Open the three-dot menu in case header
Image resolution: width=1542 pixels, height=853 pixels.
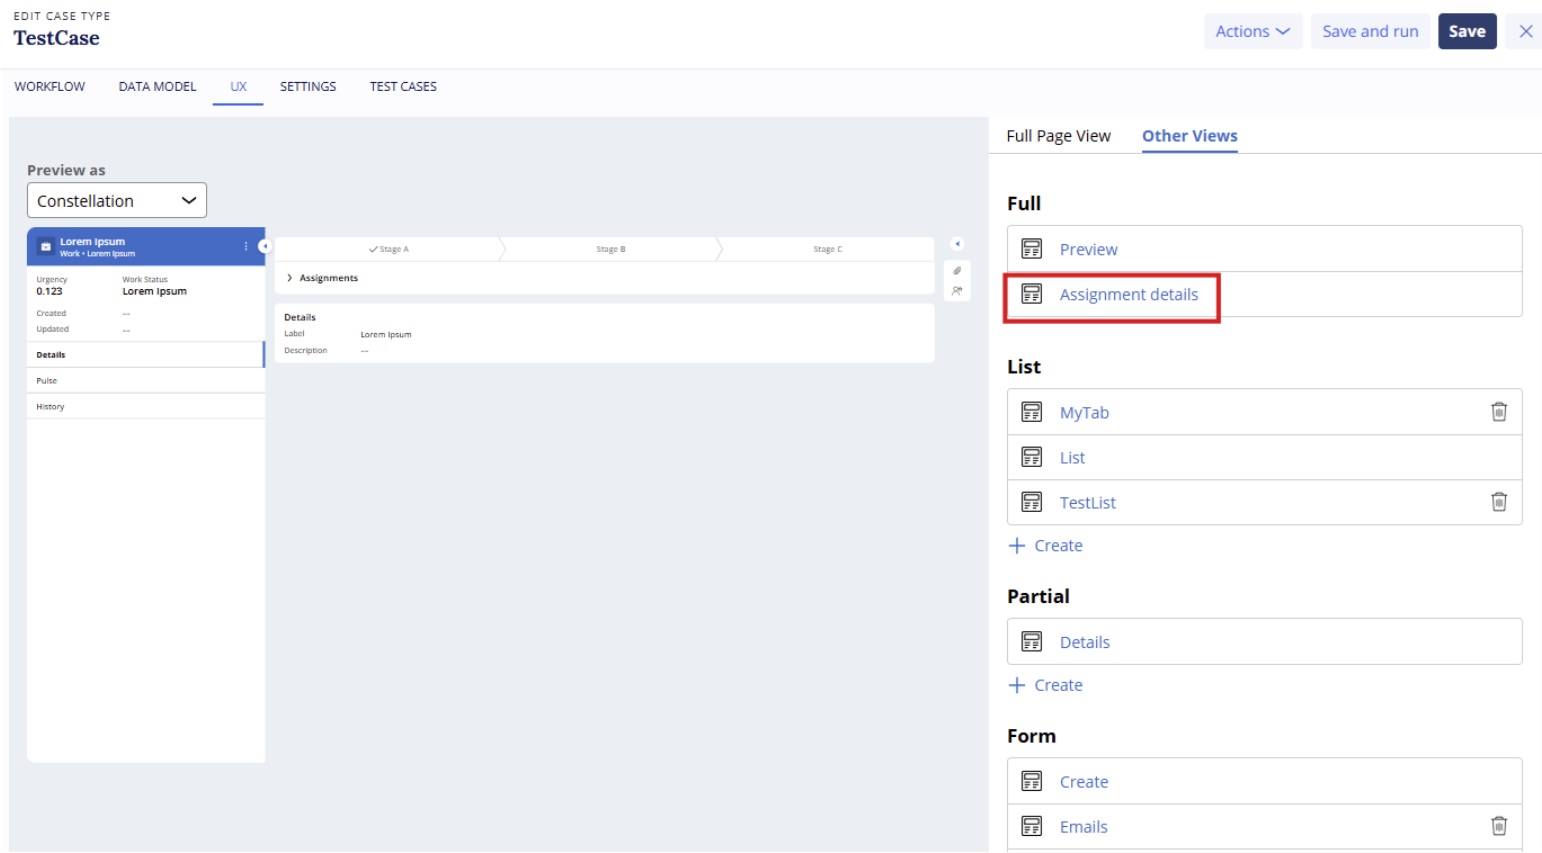click(246, 246)
